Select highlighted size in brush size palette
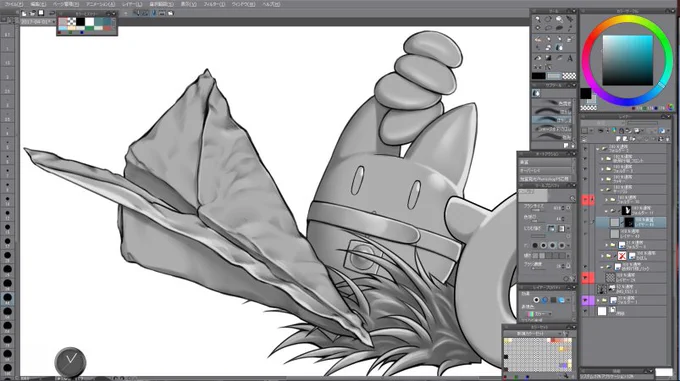This screenshot has height=381, width=680. click(7, 298)
